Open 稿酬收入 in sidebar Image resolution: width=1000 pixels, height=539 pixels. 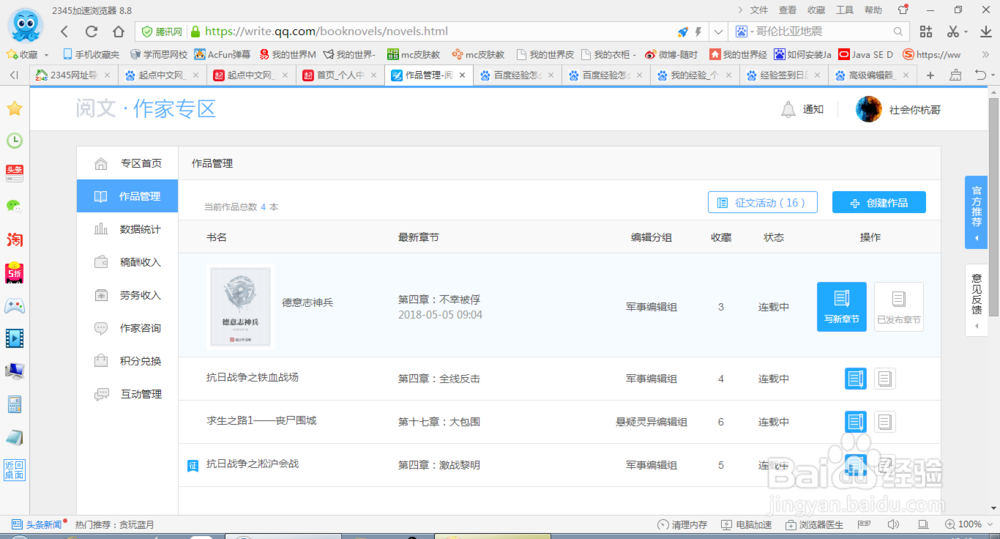(x=128, y=262)
